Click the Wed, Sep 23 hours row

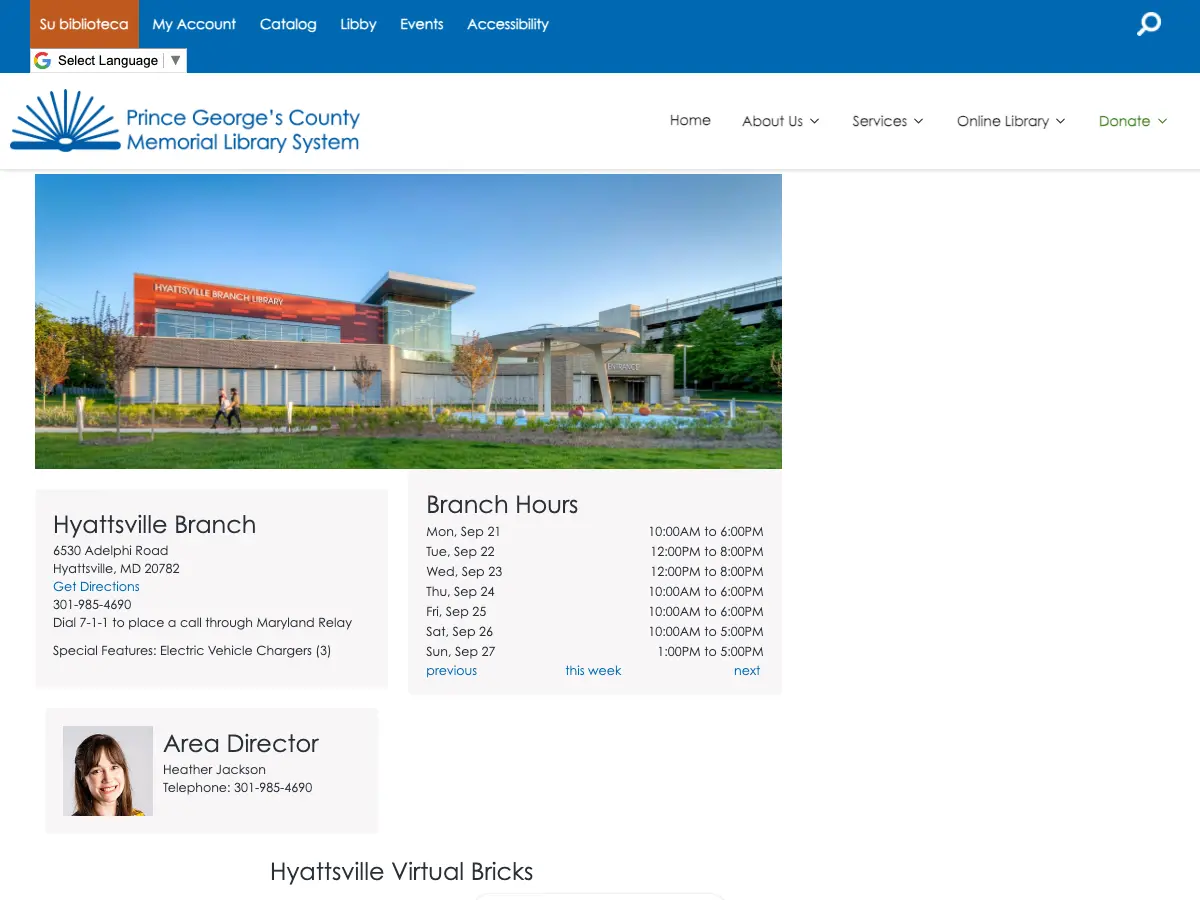[595, 572]
